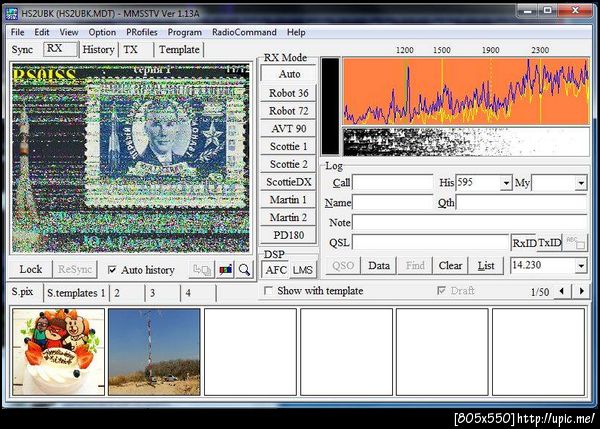Select AVT 90 mode

(x=289, y=129)
